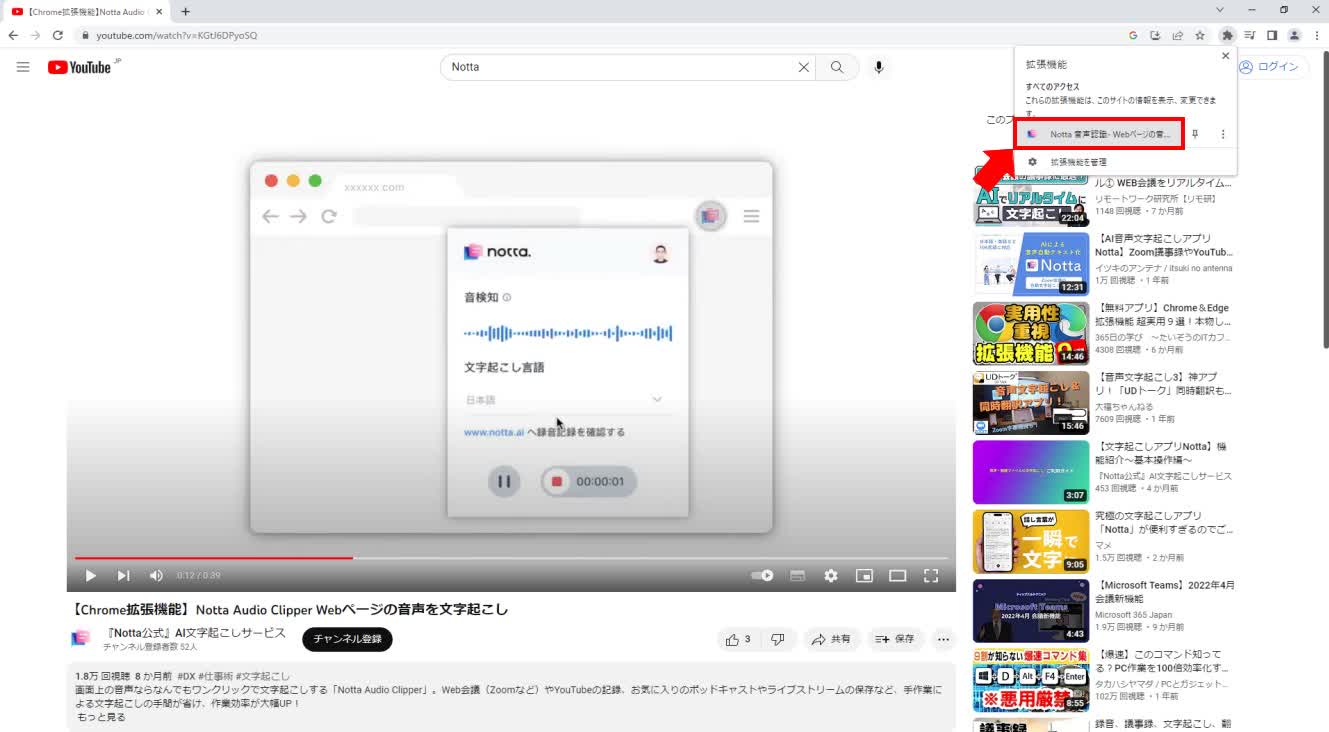Go to the YouTube home logo
This screenshot has height=732, width=1329.
79,67
